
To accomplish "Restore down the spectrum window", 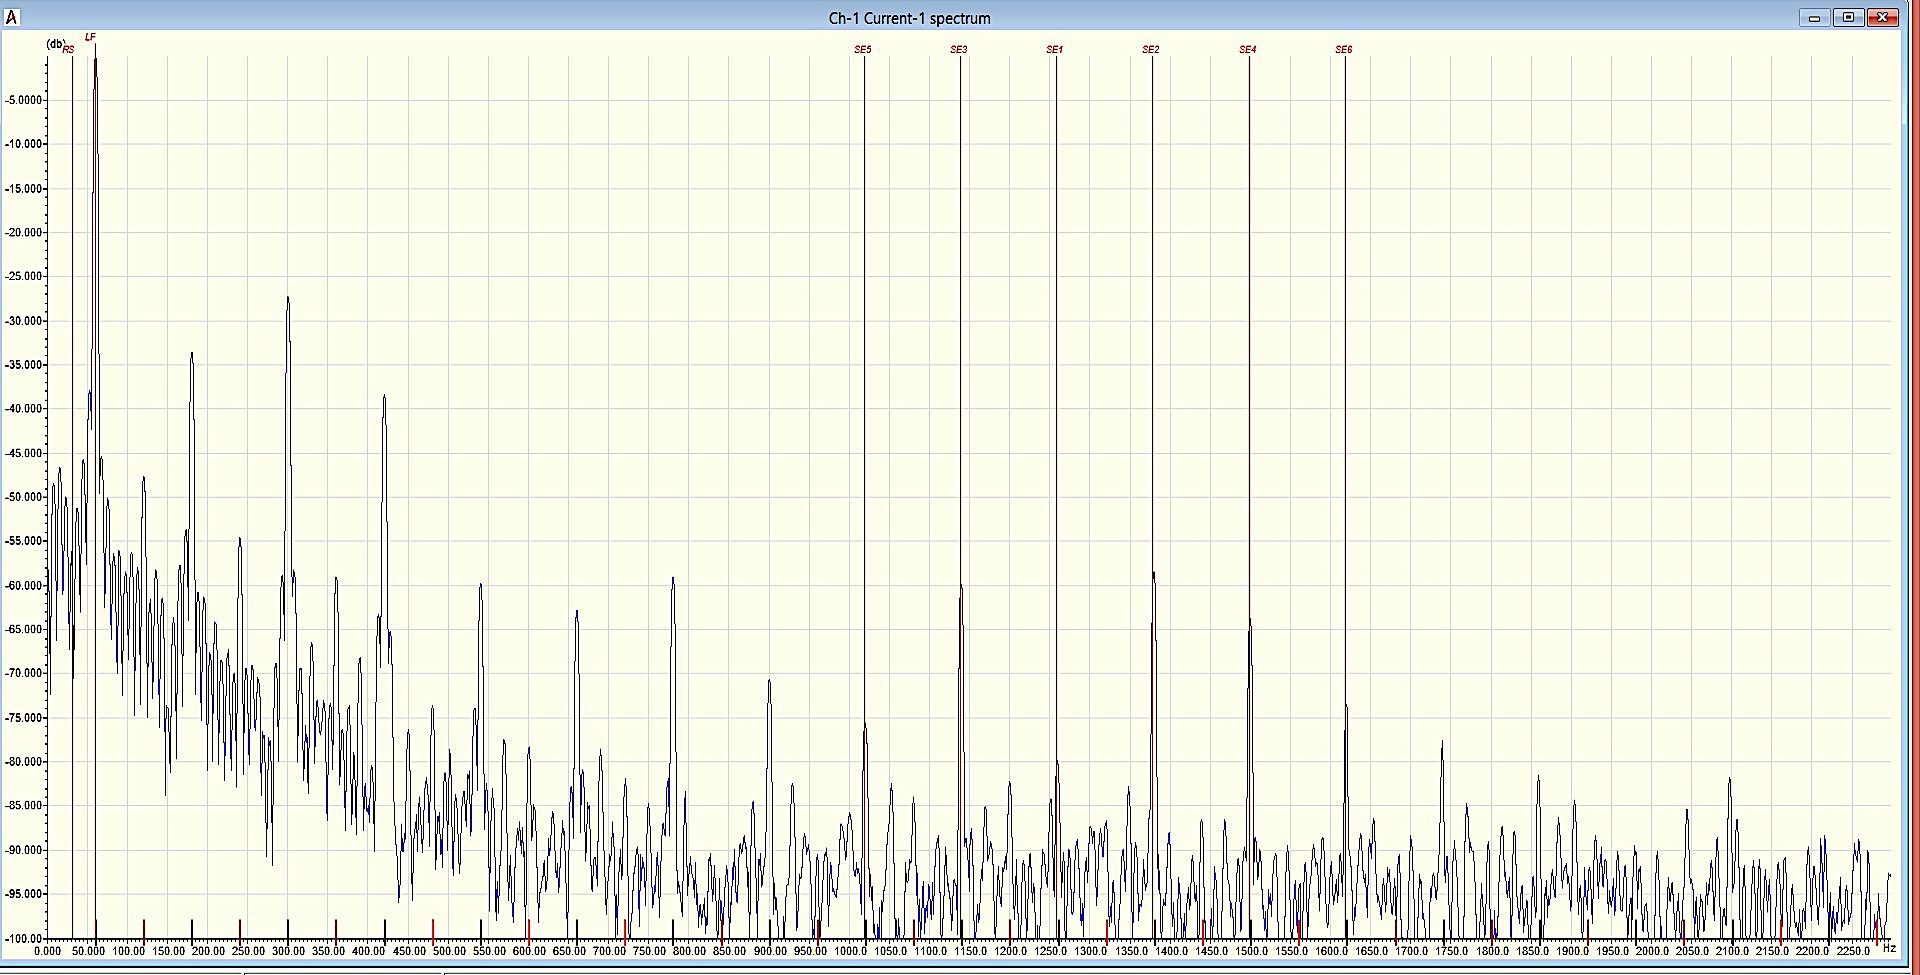I will (1848, 17).
